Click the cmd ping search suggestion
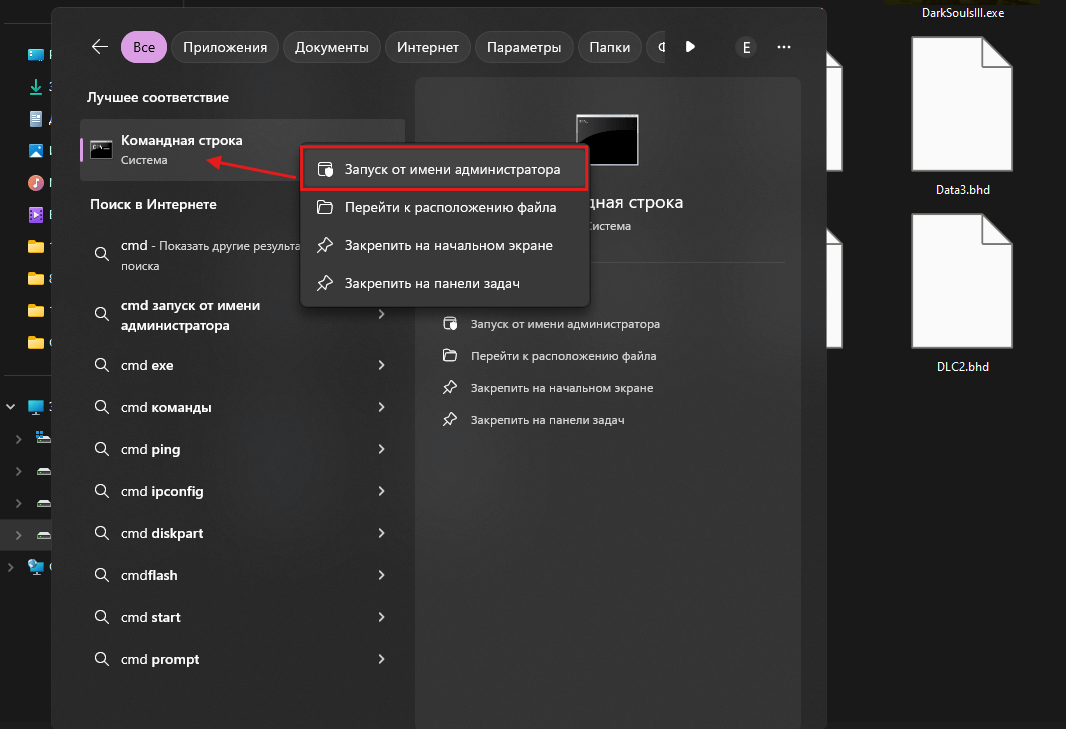This screenshot has height=729, width=1066. pyautogui.click(x=151, y=449)
